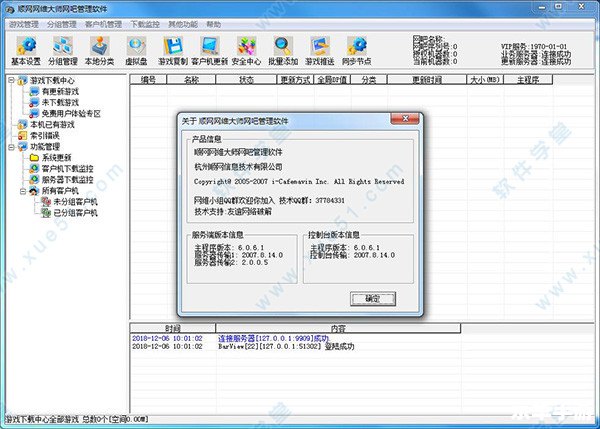Viewport: 600px width, 429px height.
Task: Sort by 名称 column header
Action: pos(191,80)
